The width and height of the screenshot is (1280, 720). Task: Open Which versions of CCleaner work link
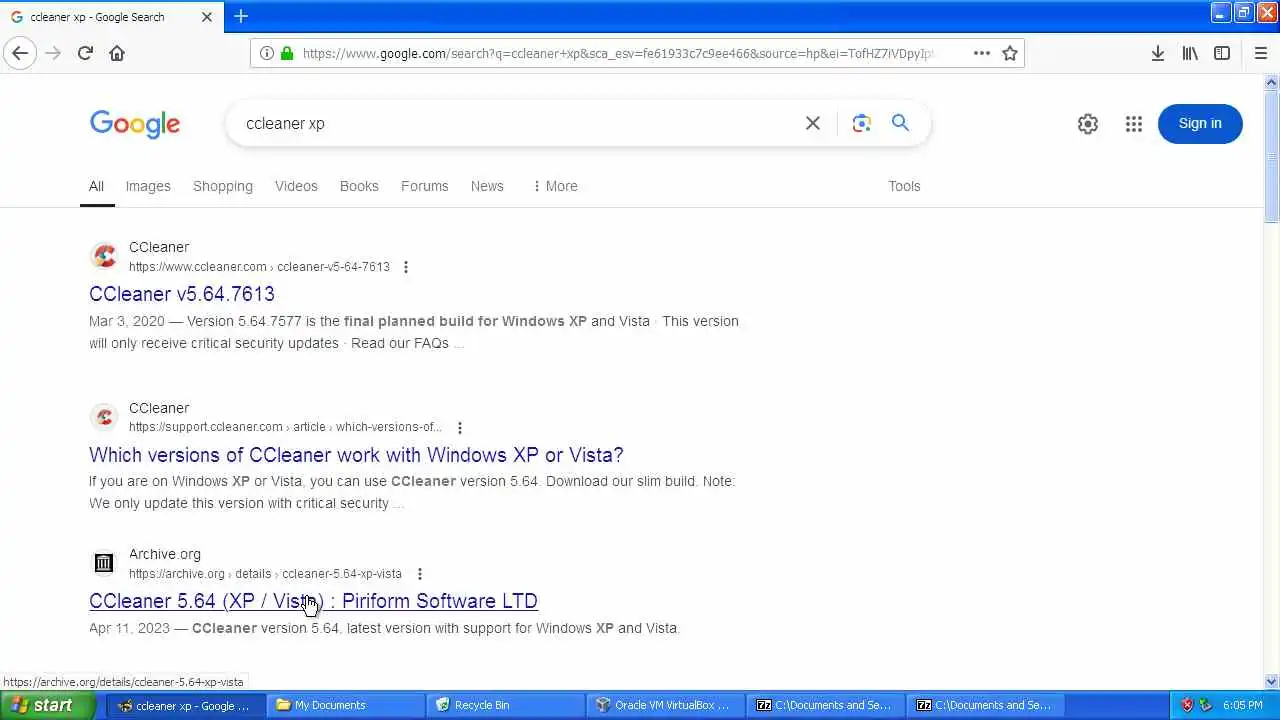356,455
